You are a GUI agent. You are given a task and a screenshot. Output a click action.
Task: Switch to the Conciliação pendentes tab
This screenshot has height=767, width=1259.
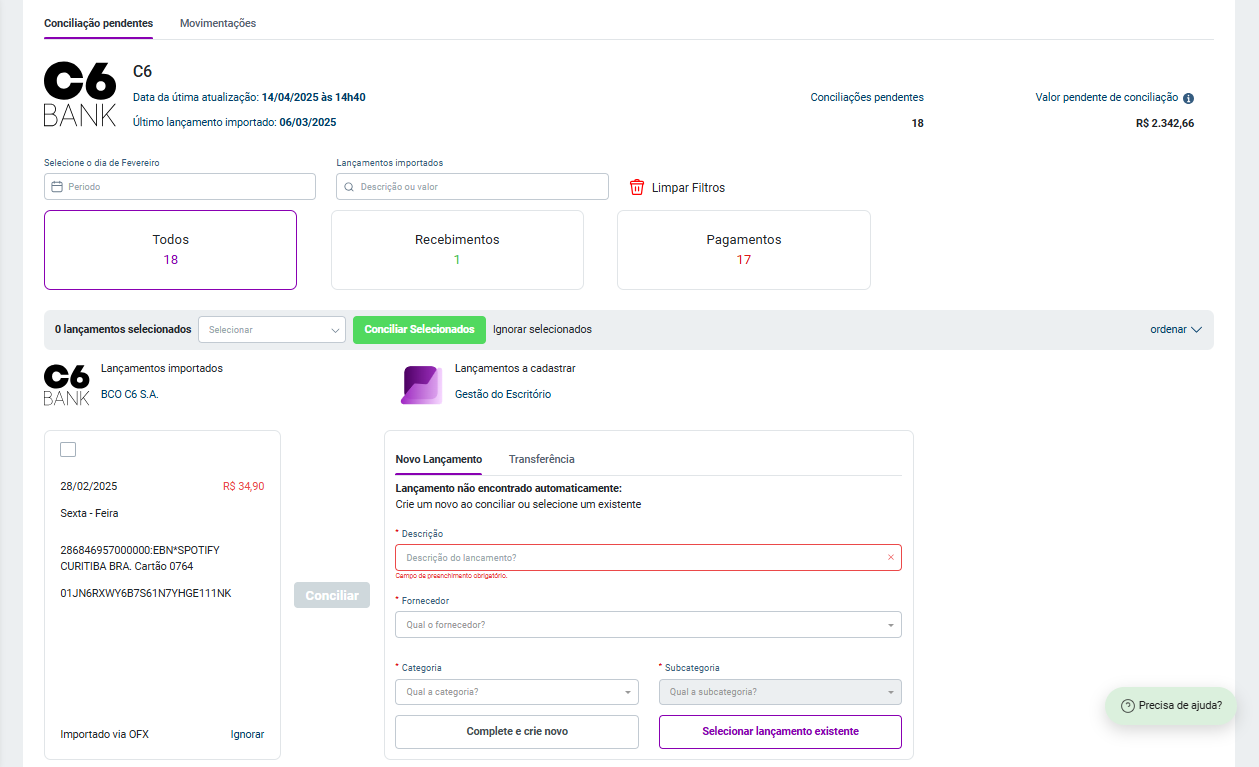[99, 23]
